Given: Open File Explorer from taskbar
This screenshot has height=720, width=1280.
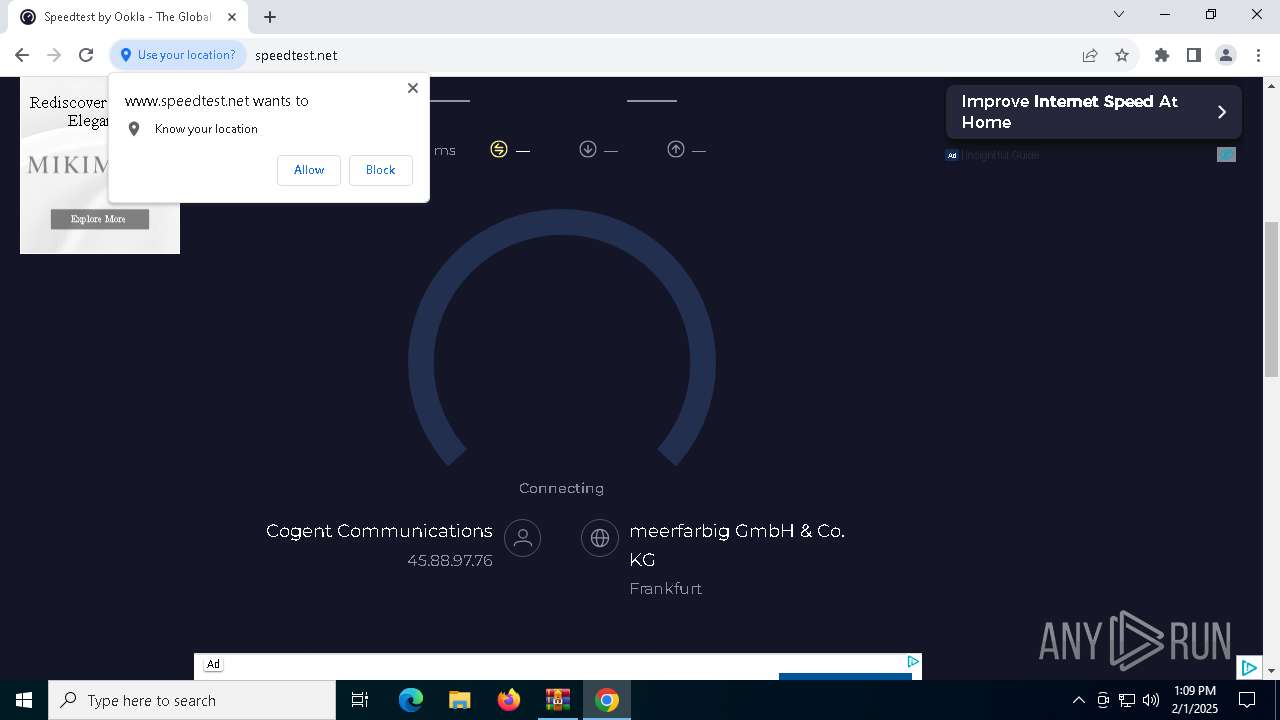Looking at the screenshot, I should 459,700.
